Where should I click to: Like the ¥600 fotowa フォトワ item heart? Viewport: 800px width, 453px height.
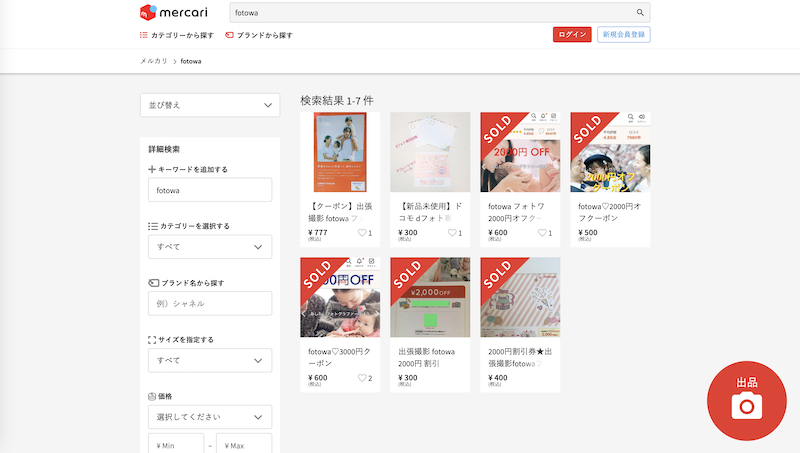[x=542, y=233]
